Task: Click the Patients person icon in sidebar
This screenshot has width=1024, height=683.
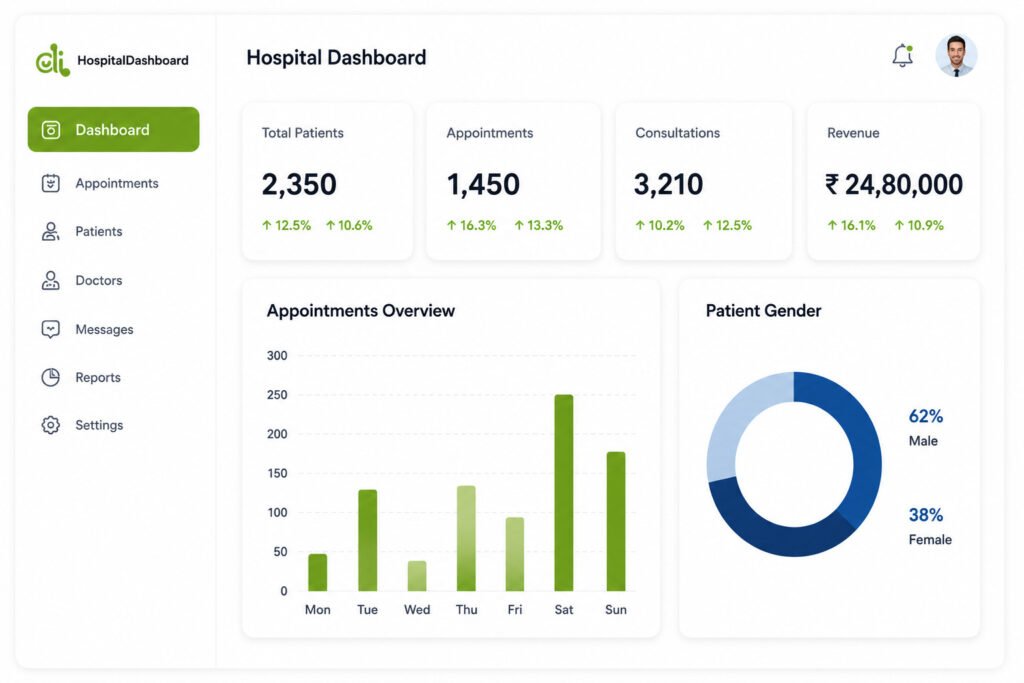Action: pos(50,231)
